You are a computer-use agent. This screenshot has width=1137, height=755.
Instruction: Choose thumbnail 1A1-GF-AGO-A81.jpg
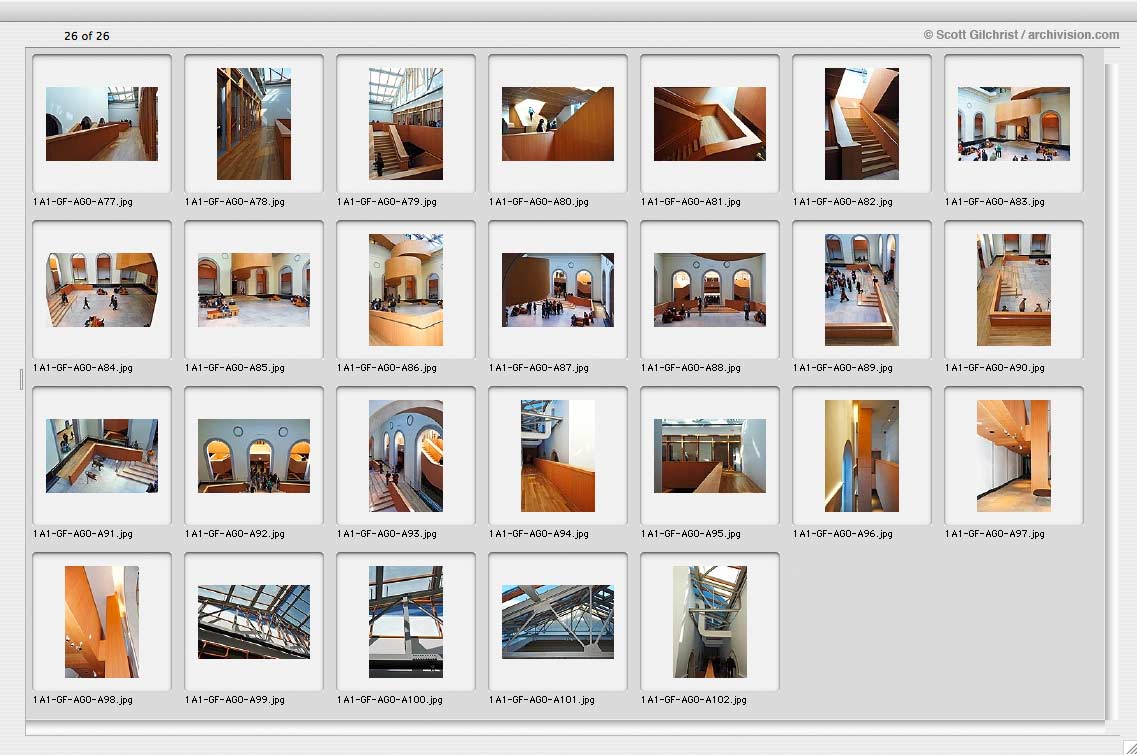(x=710, y=124)
